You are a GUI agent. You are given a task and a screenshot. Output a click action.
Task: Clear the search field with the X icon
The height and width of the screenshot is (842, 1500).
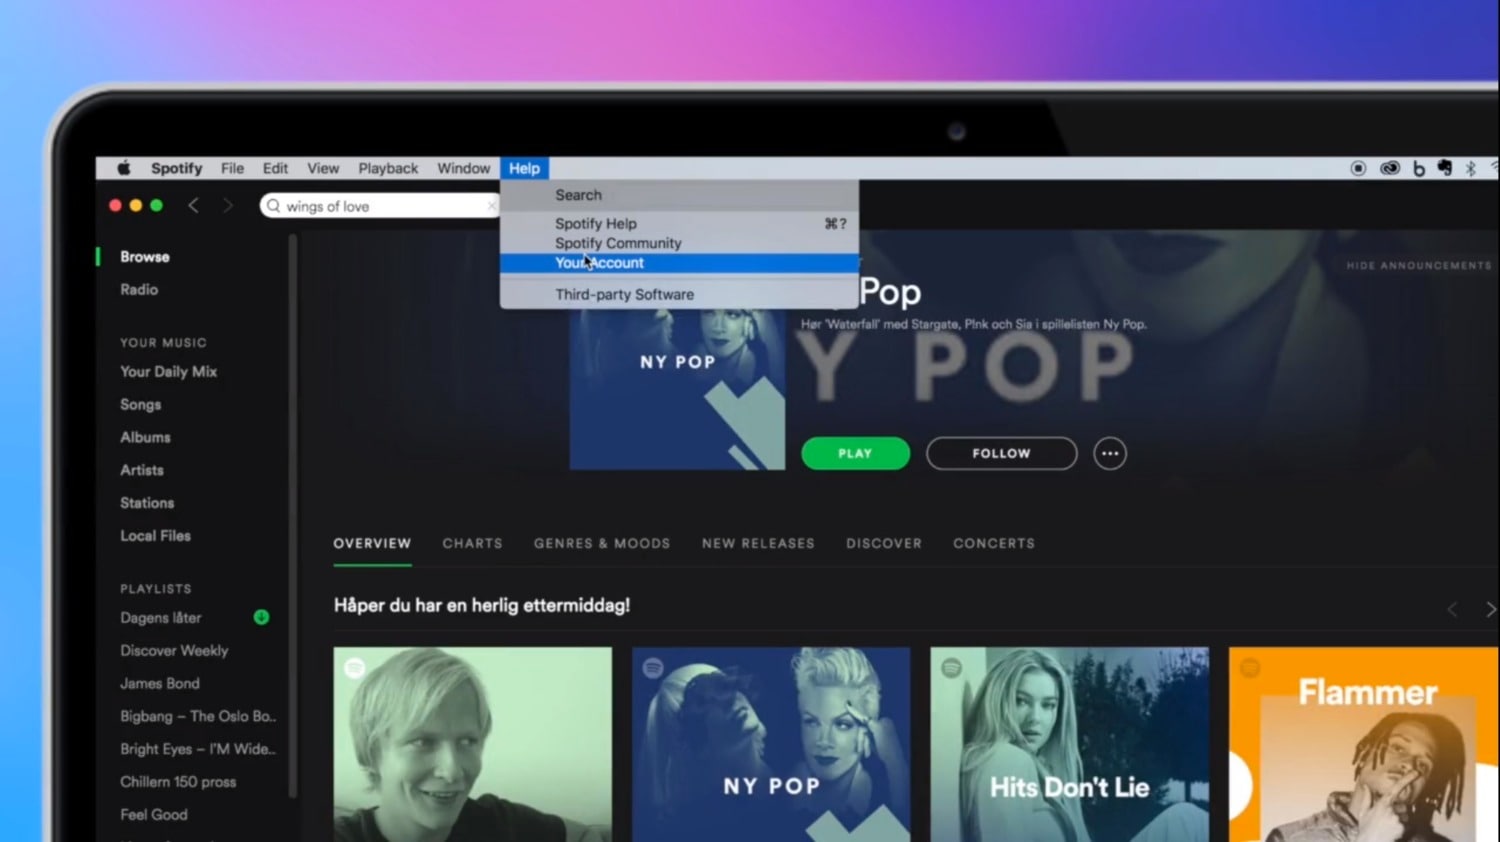(491, 206)
